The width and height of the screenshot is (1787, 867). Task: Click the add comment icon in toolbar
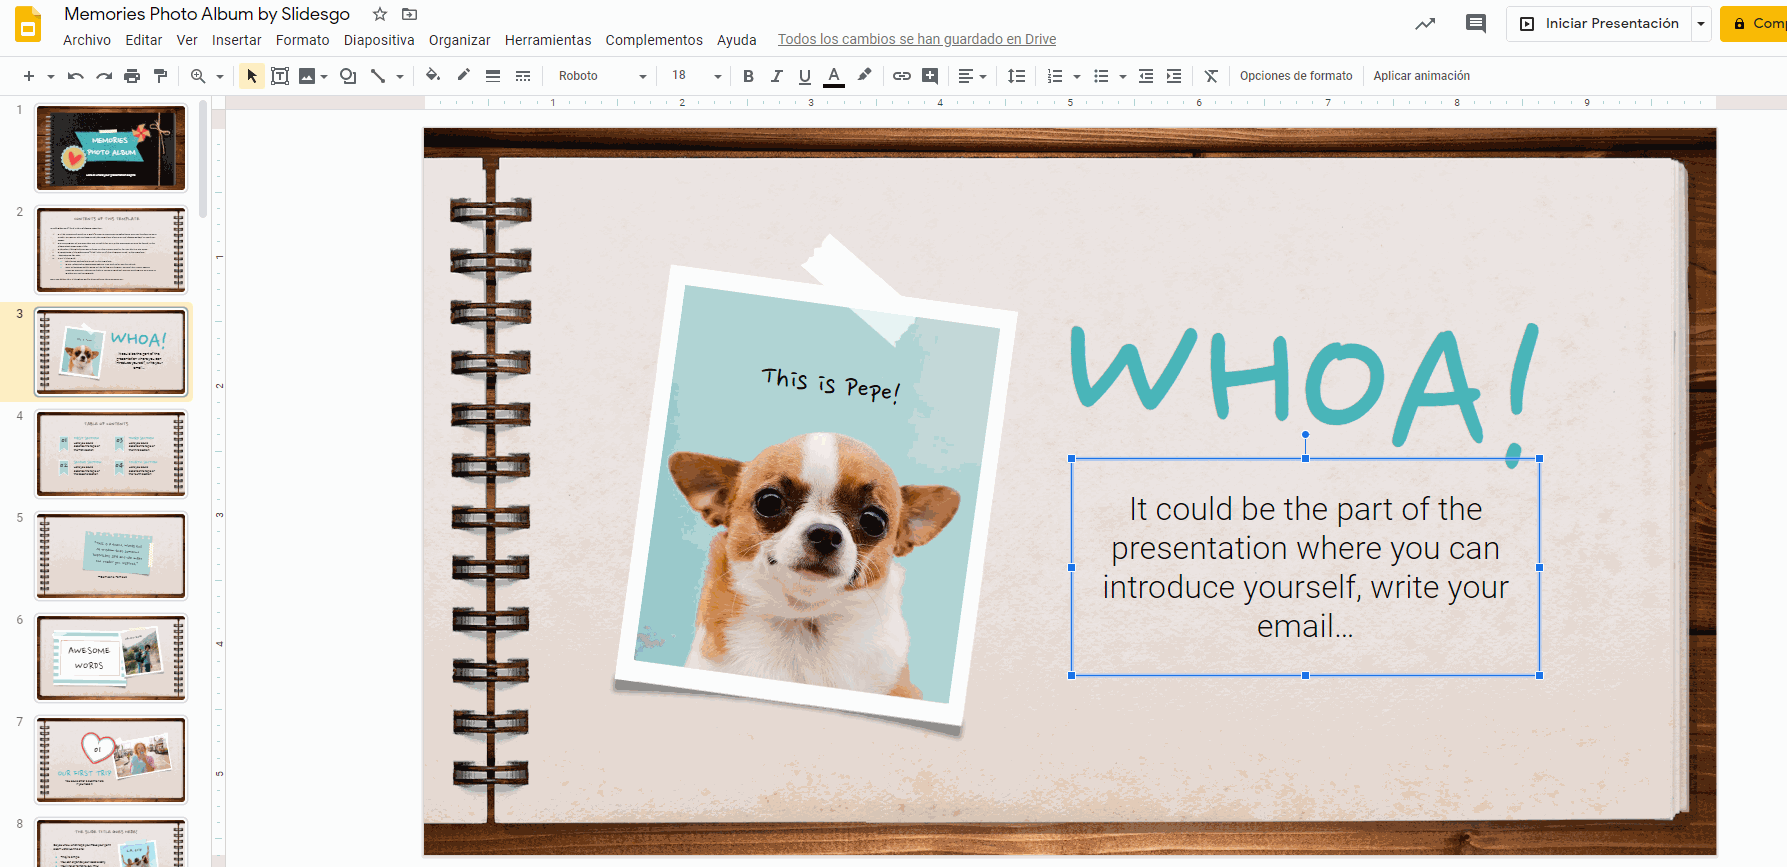[x=930, y=76]
